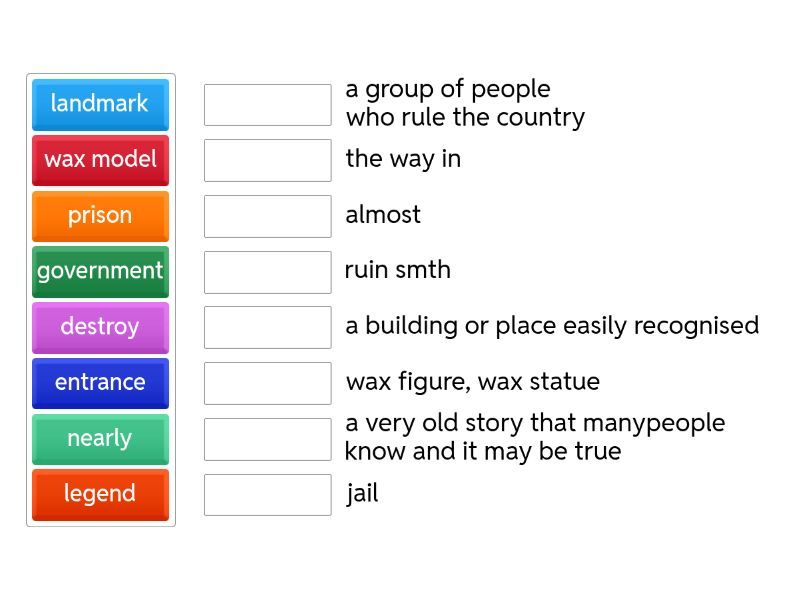Viewport: 800px width, 600px height.
Task: Click the 'jail' definition text
Action: tap(362, 494)
